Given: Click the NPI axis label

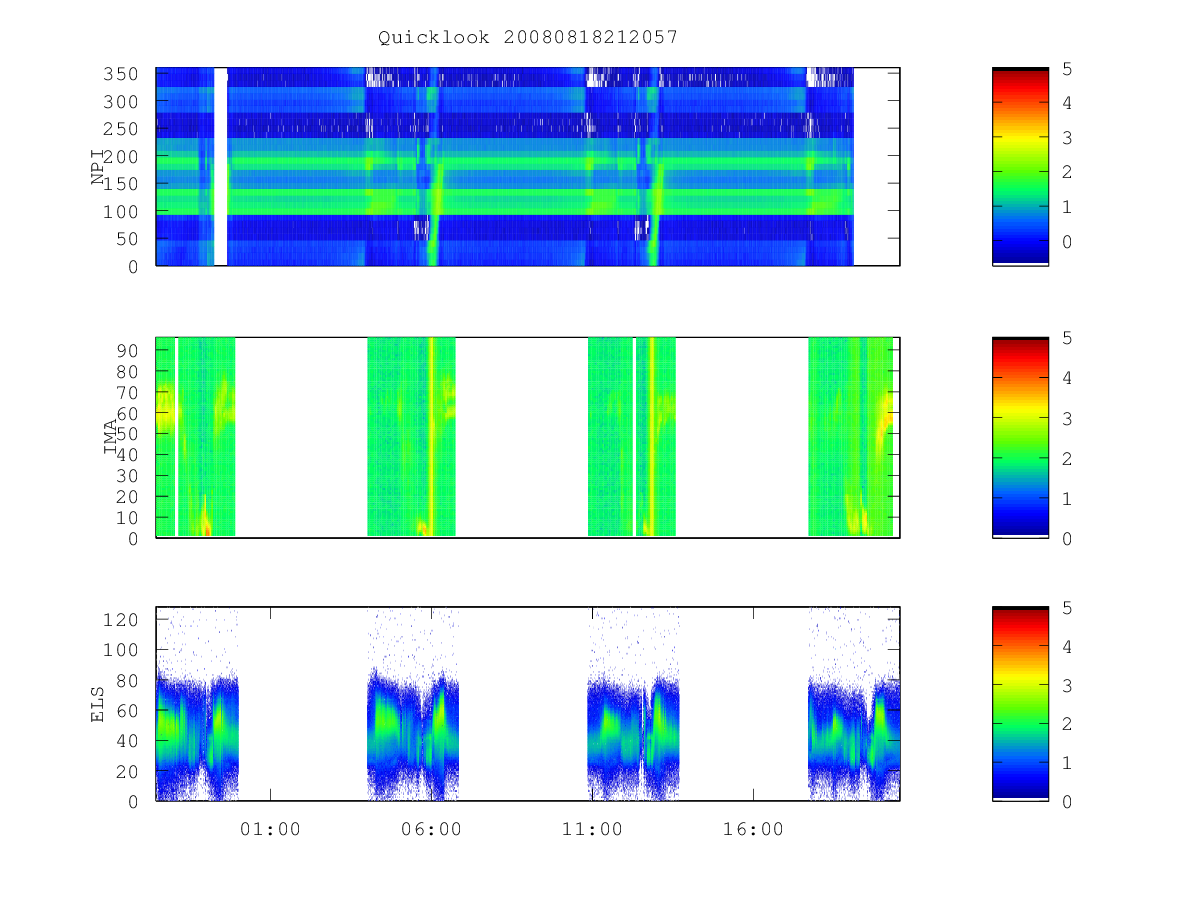Looking at the screenshot, I should pos(98,167).
